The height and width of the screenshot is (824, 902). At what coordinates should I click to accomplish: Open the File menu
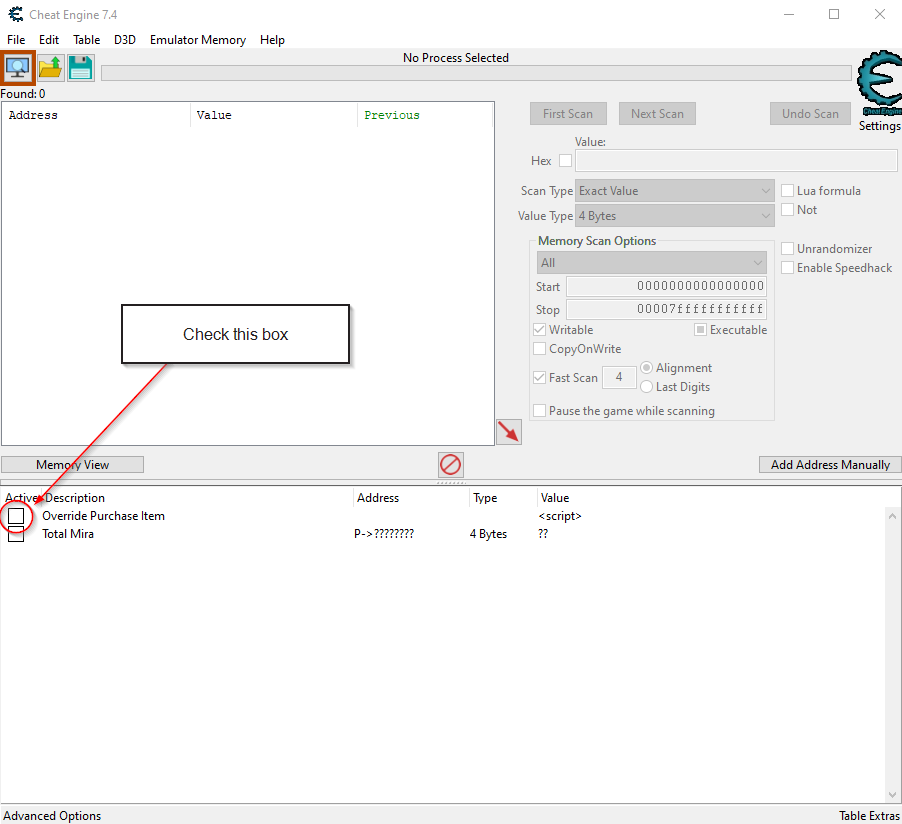16,40
